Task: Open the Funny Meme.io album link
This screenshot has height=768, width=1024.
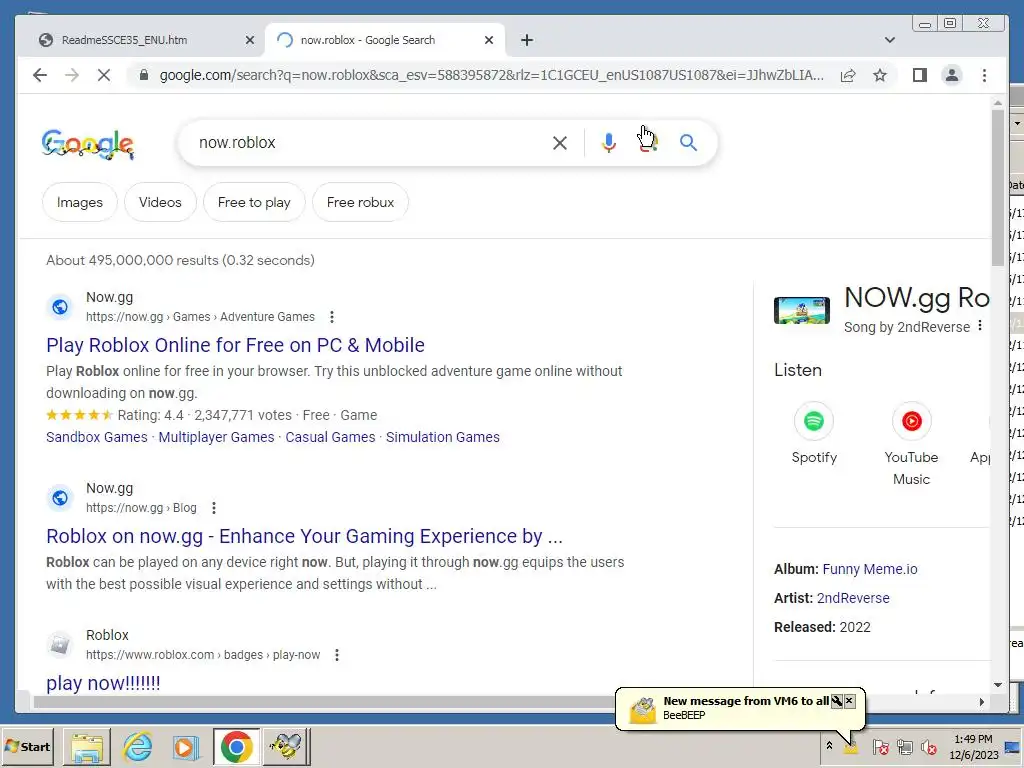Action: tap(870, 569)
